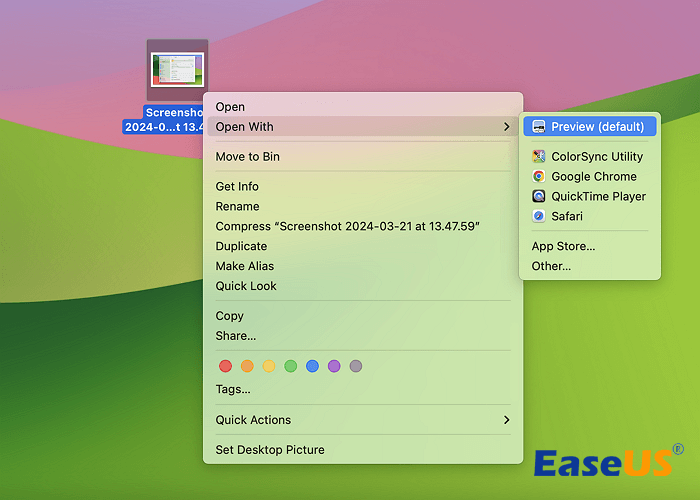Click the Safari compass icon
700x500 pixels.
pos(539,216)
